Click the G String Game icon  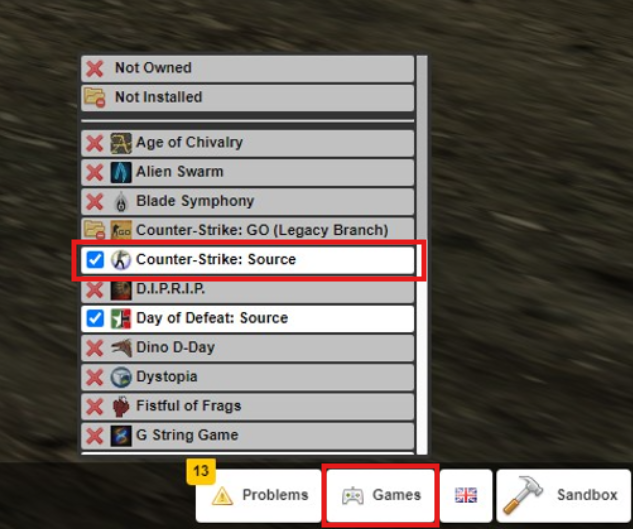[x=121, y=436]
